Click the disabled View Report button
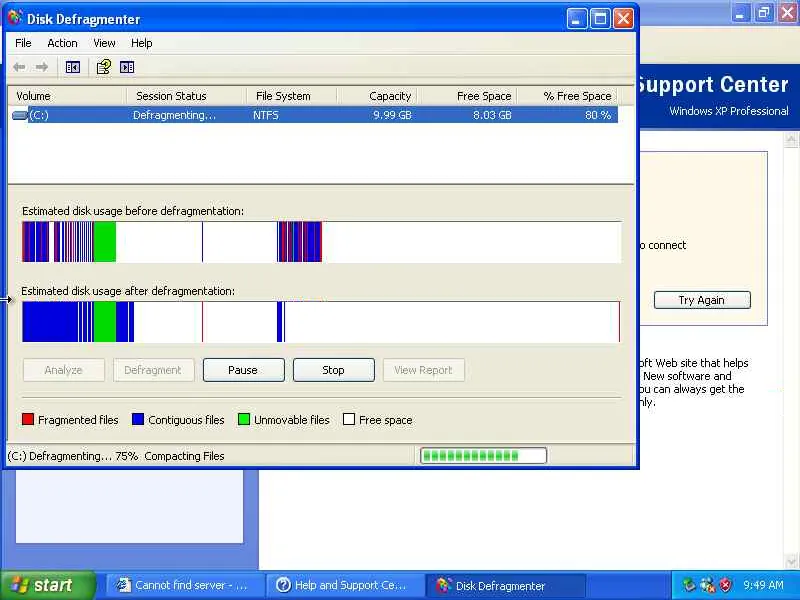This screenshot has height=600, width=800. (x=423, y=370)
